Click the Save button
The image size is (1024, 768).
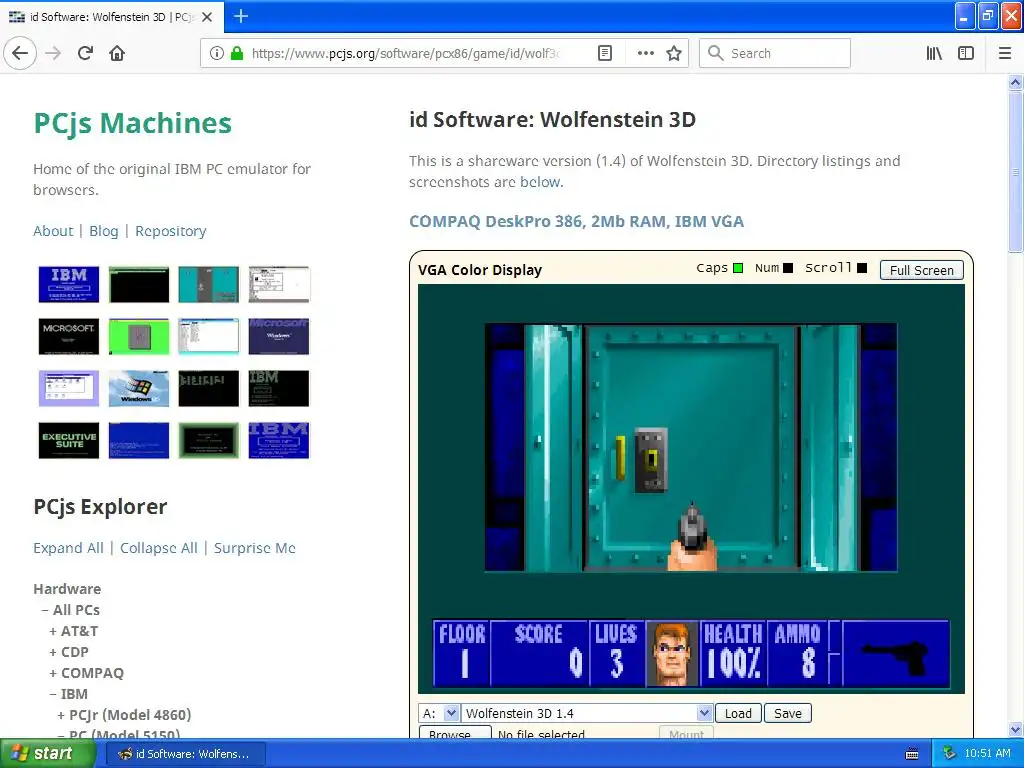click(x=788, y=713)
